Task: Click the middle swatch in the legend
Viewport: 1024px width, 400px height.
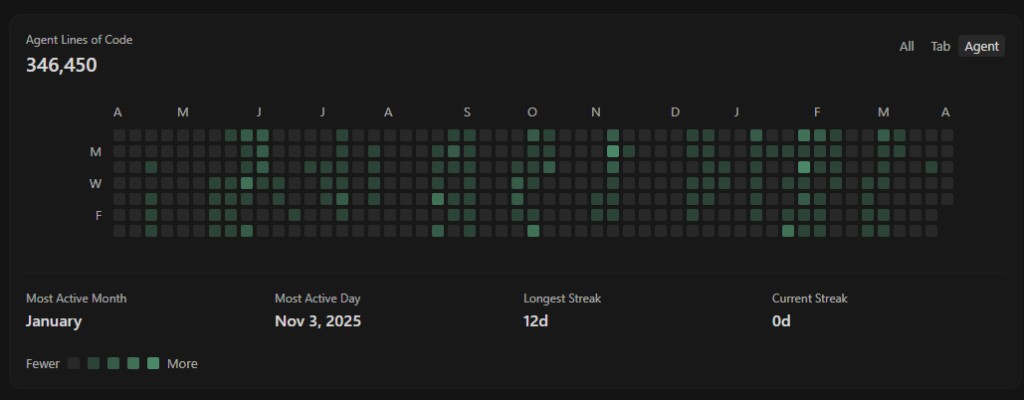Action: (x=113, y=363)
